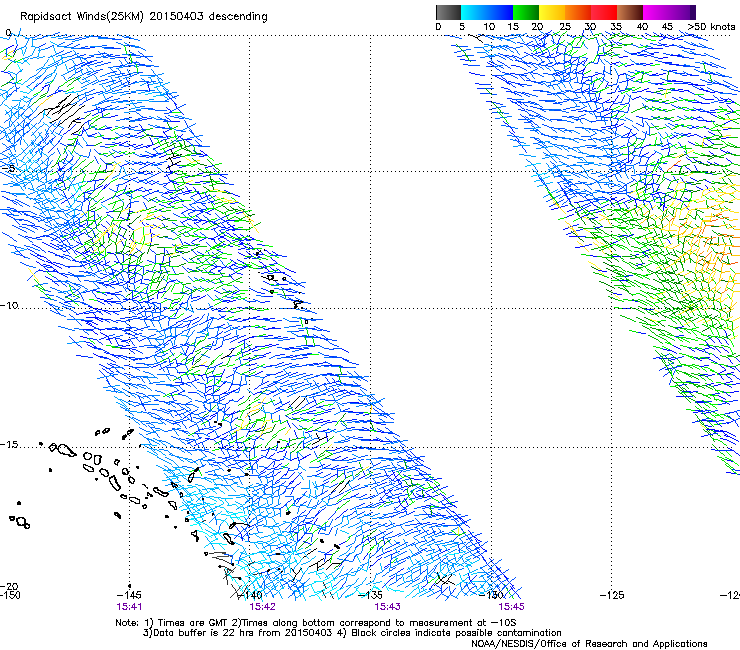This screenshot has height=650, width=740.
Task: Click the '>50 knots' legend label
Action: pos(711,27)
